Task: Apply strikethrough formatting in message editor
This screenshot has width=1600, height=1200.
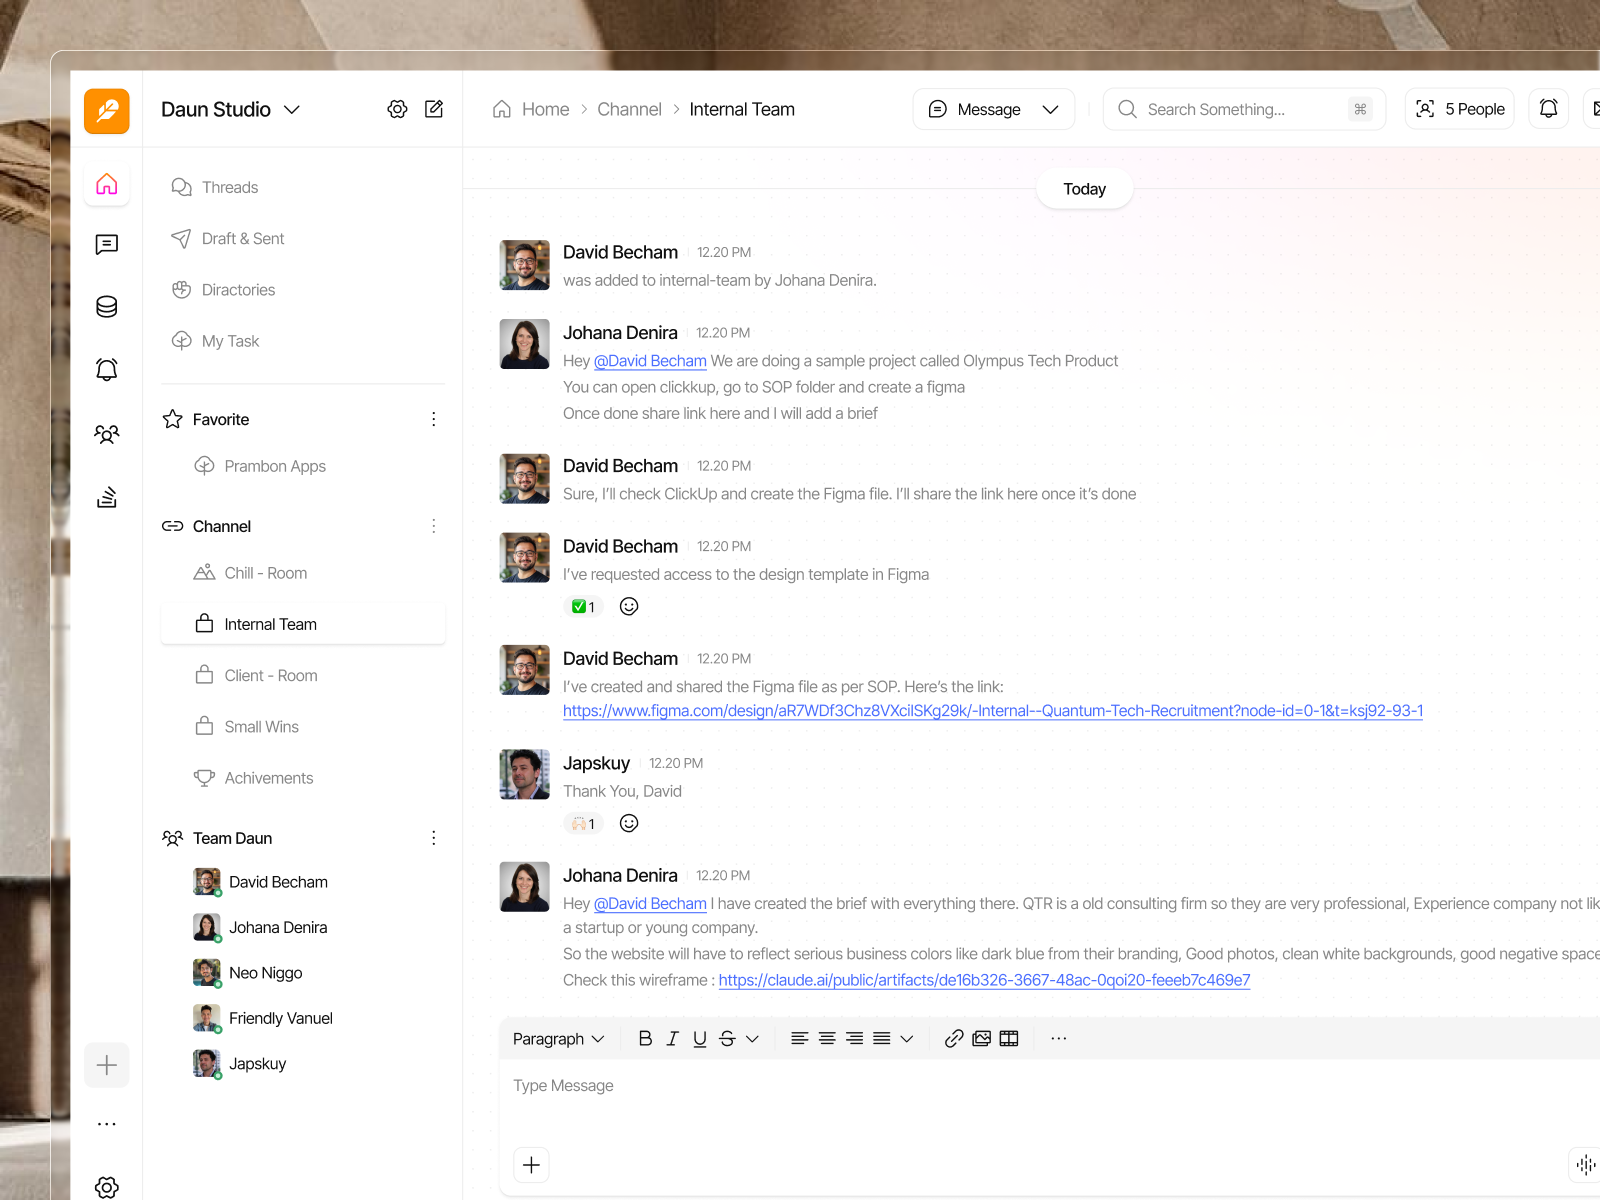Action: [727, 1039]
